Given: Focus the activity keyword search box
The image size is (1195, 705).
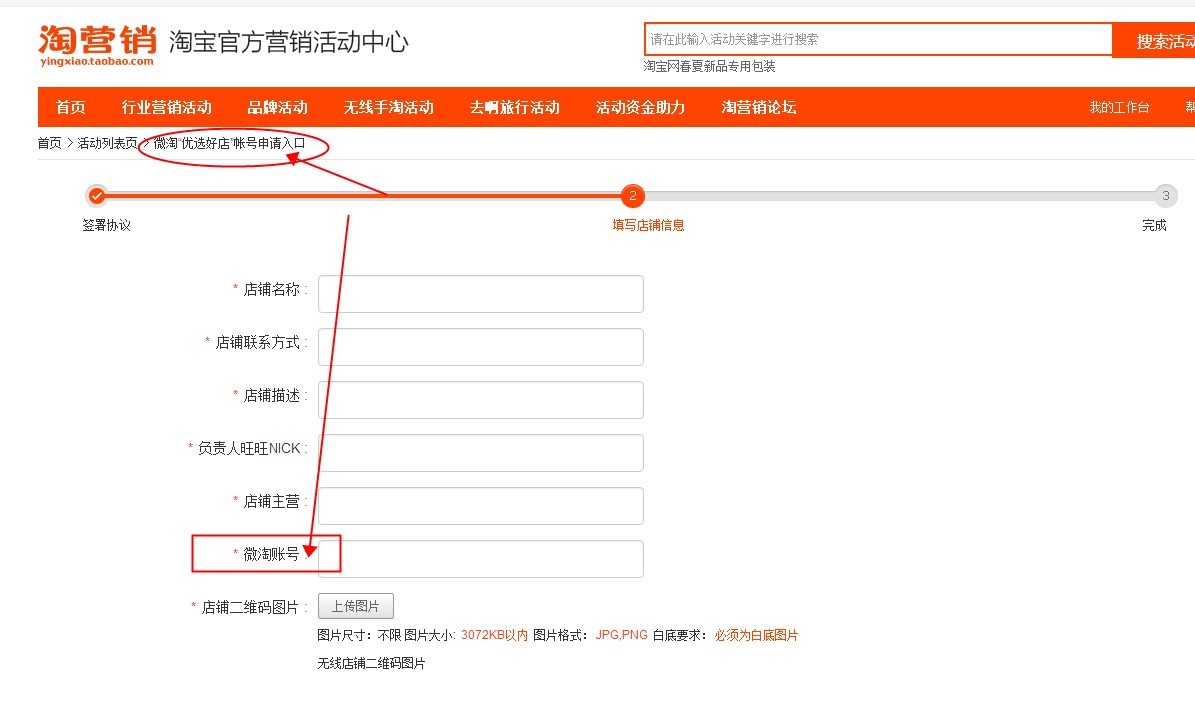Looking at the screenshot, I should point(878,39).
